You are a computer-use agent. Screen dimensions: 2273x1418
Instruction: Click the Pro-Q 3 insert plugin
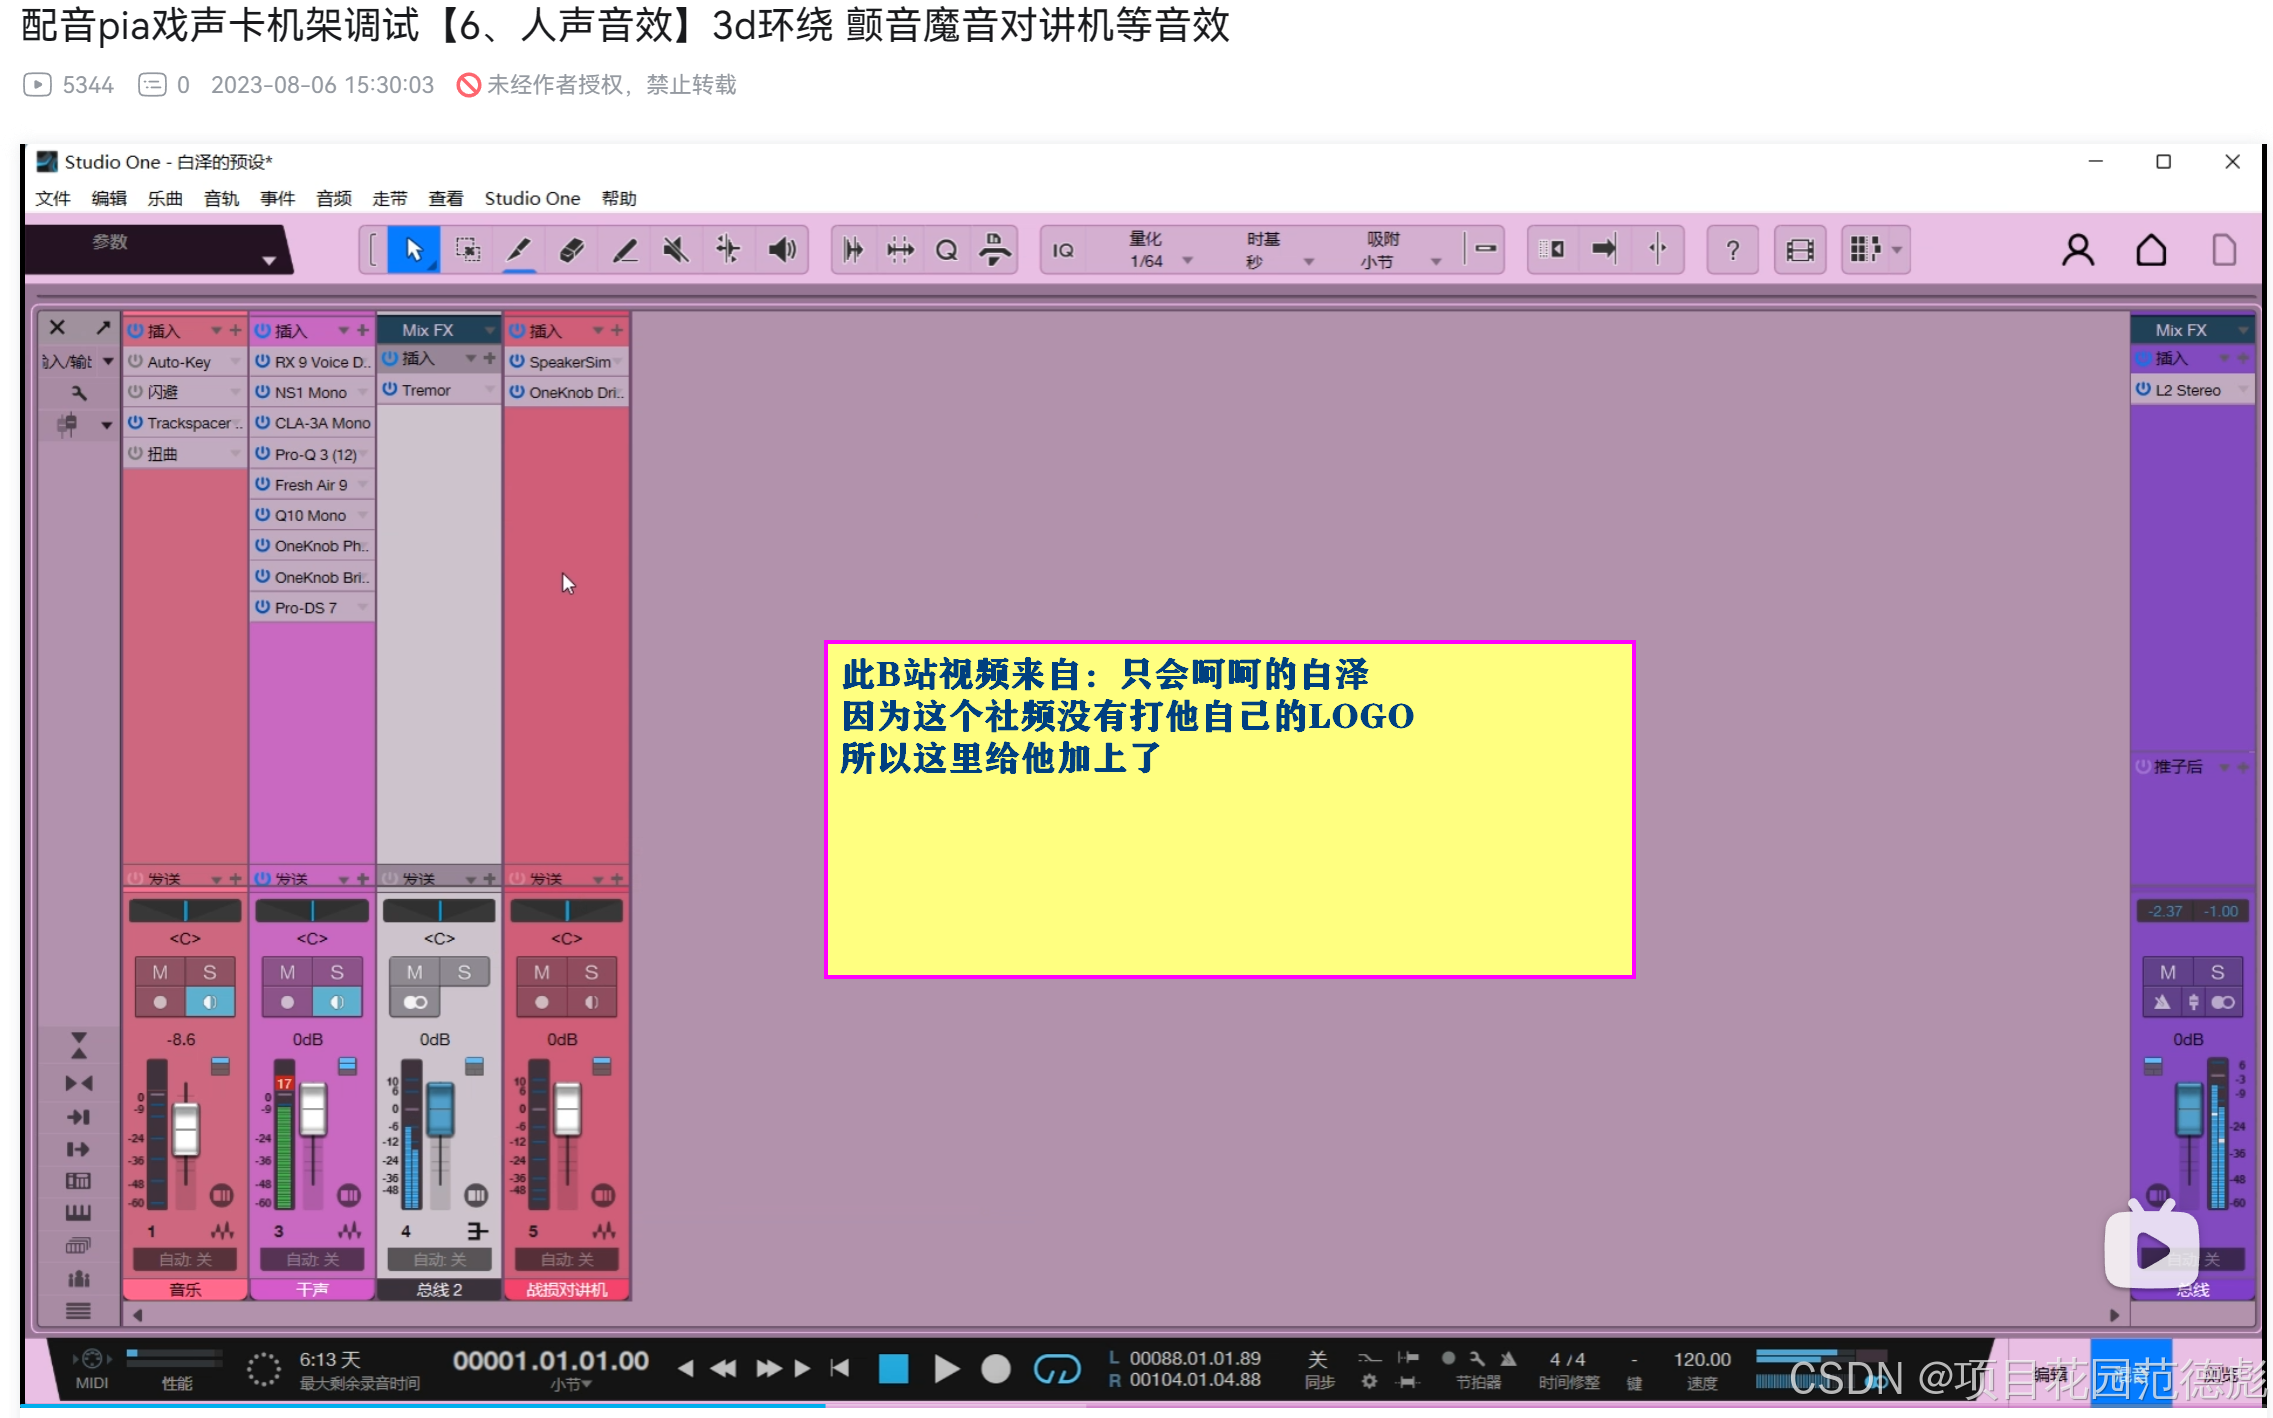315,454
